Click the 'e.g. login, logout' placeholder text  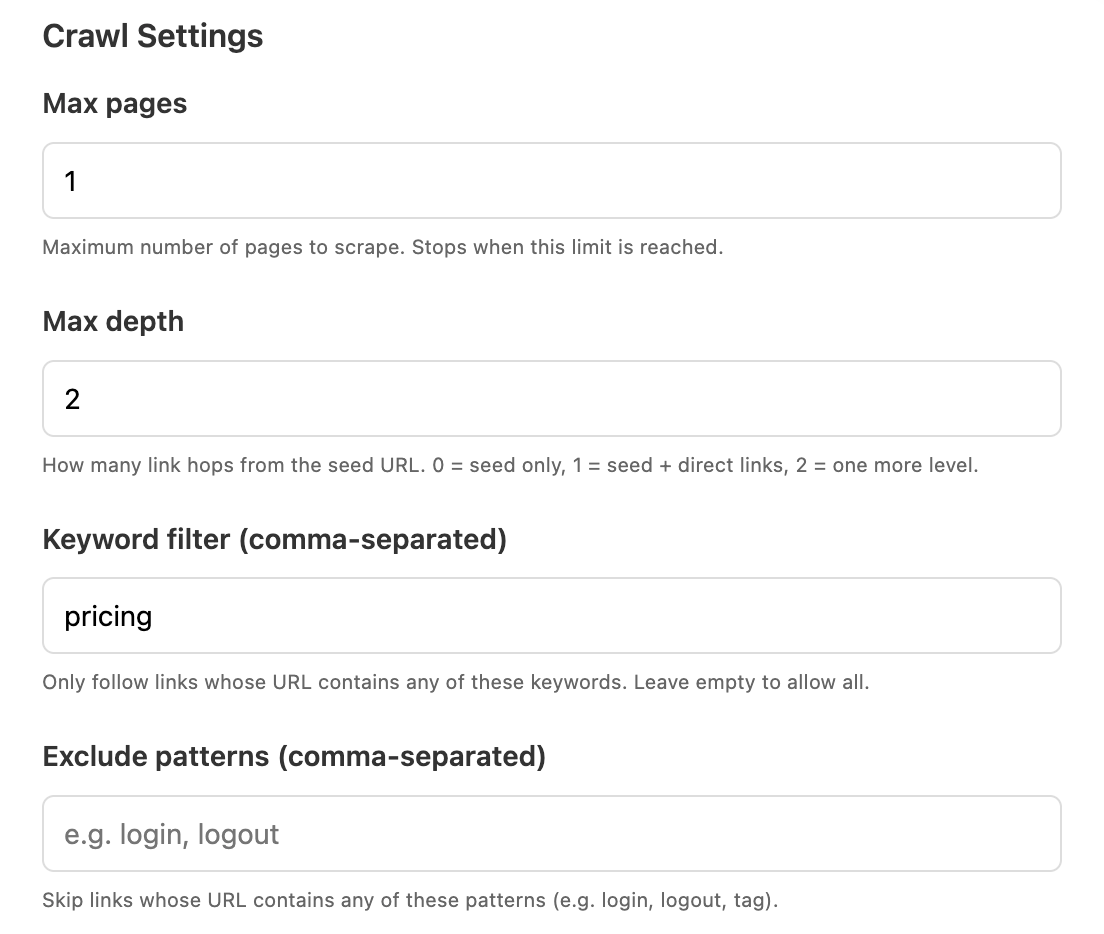(171, 835)
